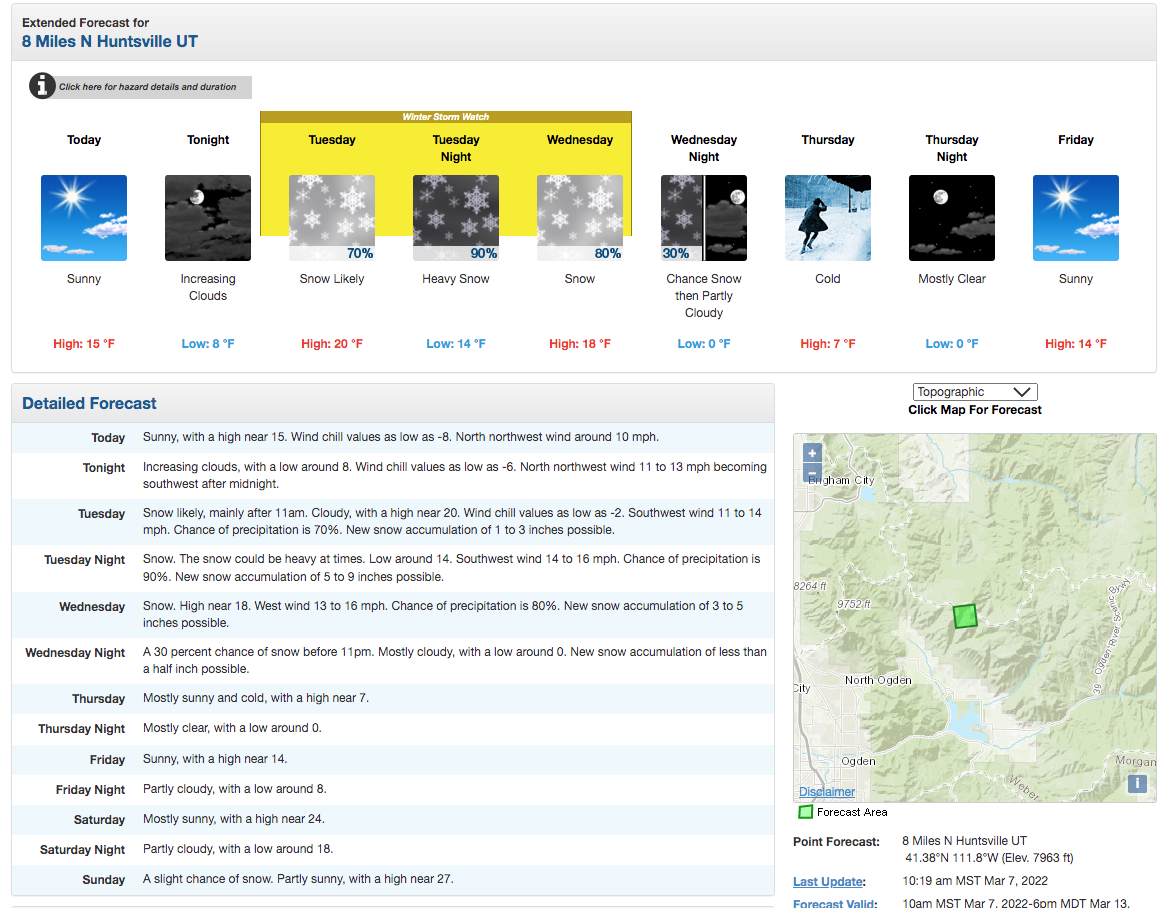
Task: Click "Sunny, with a high near 14." text
Action: 215,759
